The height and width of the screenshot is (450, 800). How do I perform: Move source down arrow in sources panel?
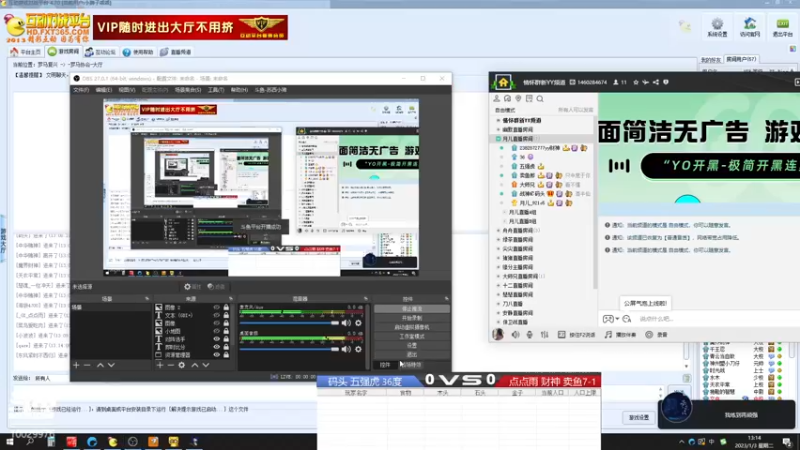(x=206, y=365)
